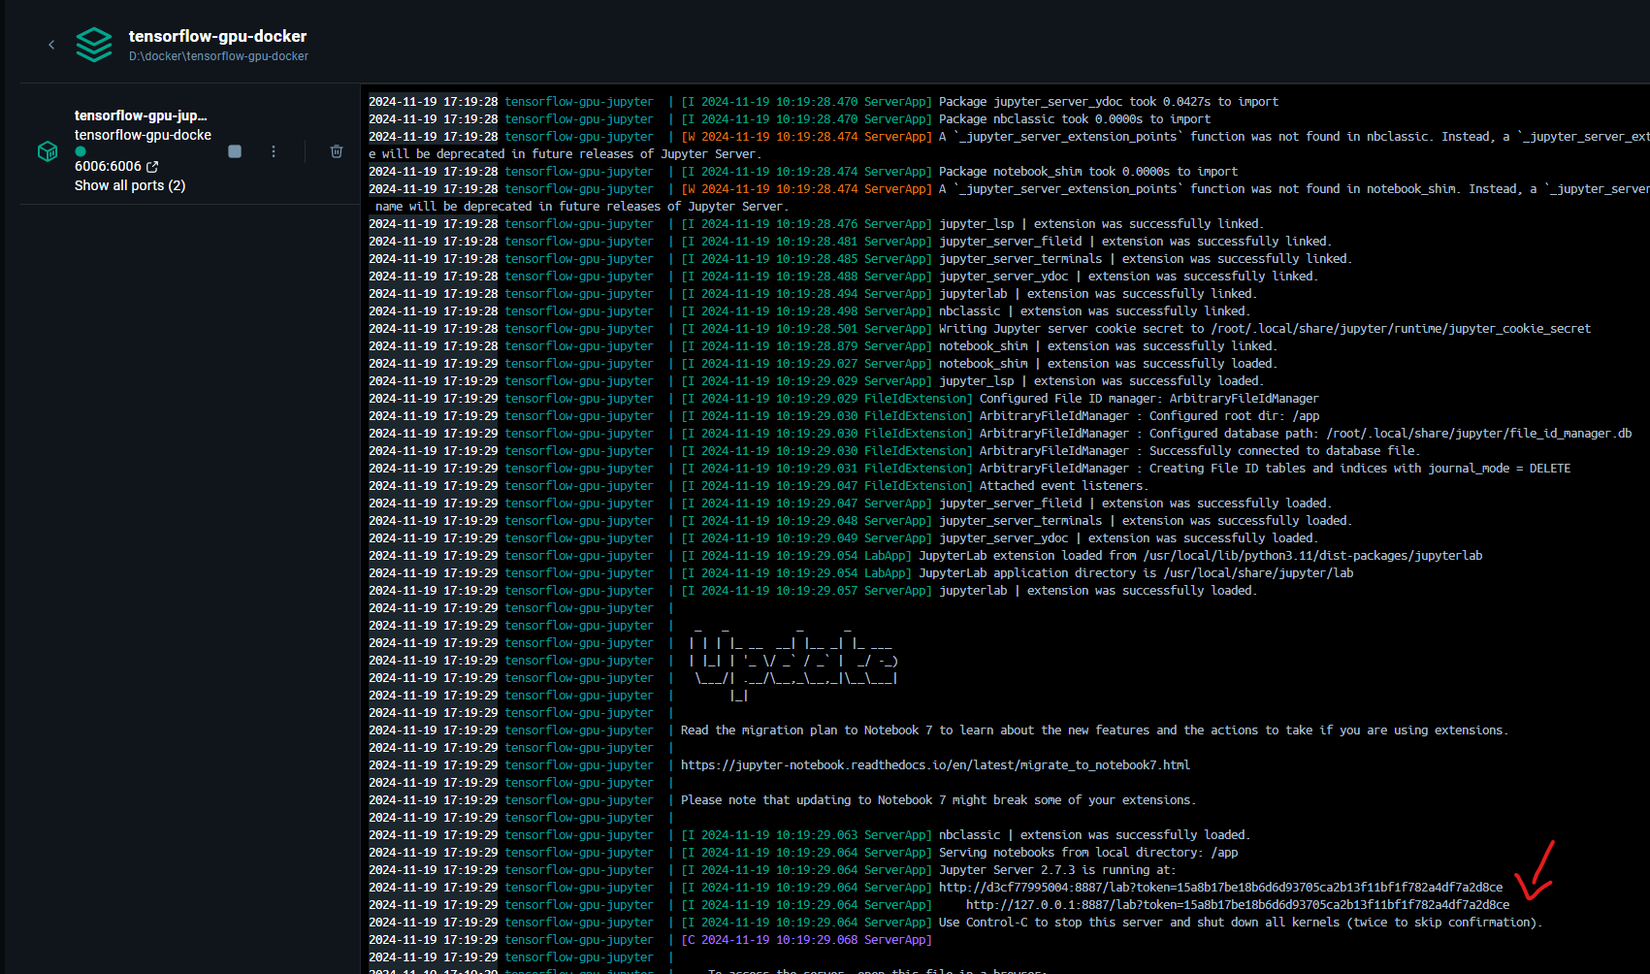Click 'jupyter_server_terminals | extension was successfully loaded.'
This screenshot has width=1650, height=974.
coord(1145,521)
